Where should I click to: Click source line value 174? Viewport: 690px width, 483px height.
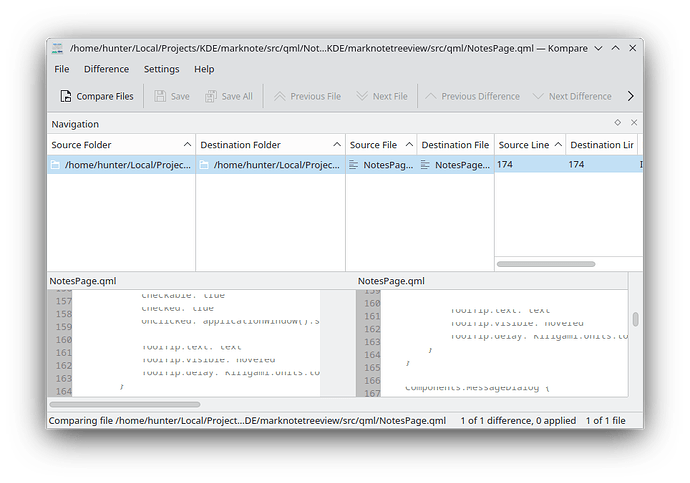click(x=505, y=165)
